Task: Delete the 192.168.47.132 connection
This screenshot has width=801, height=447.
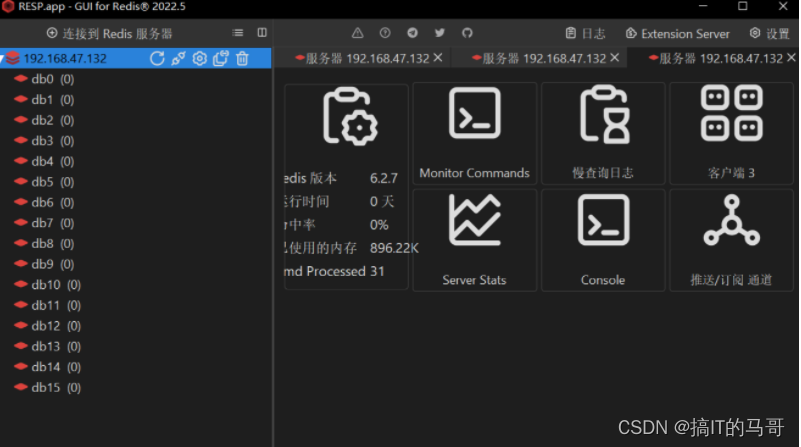Action: pos(243,58)
